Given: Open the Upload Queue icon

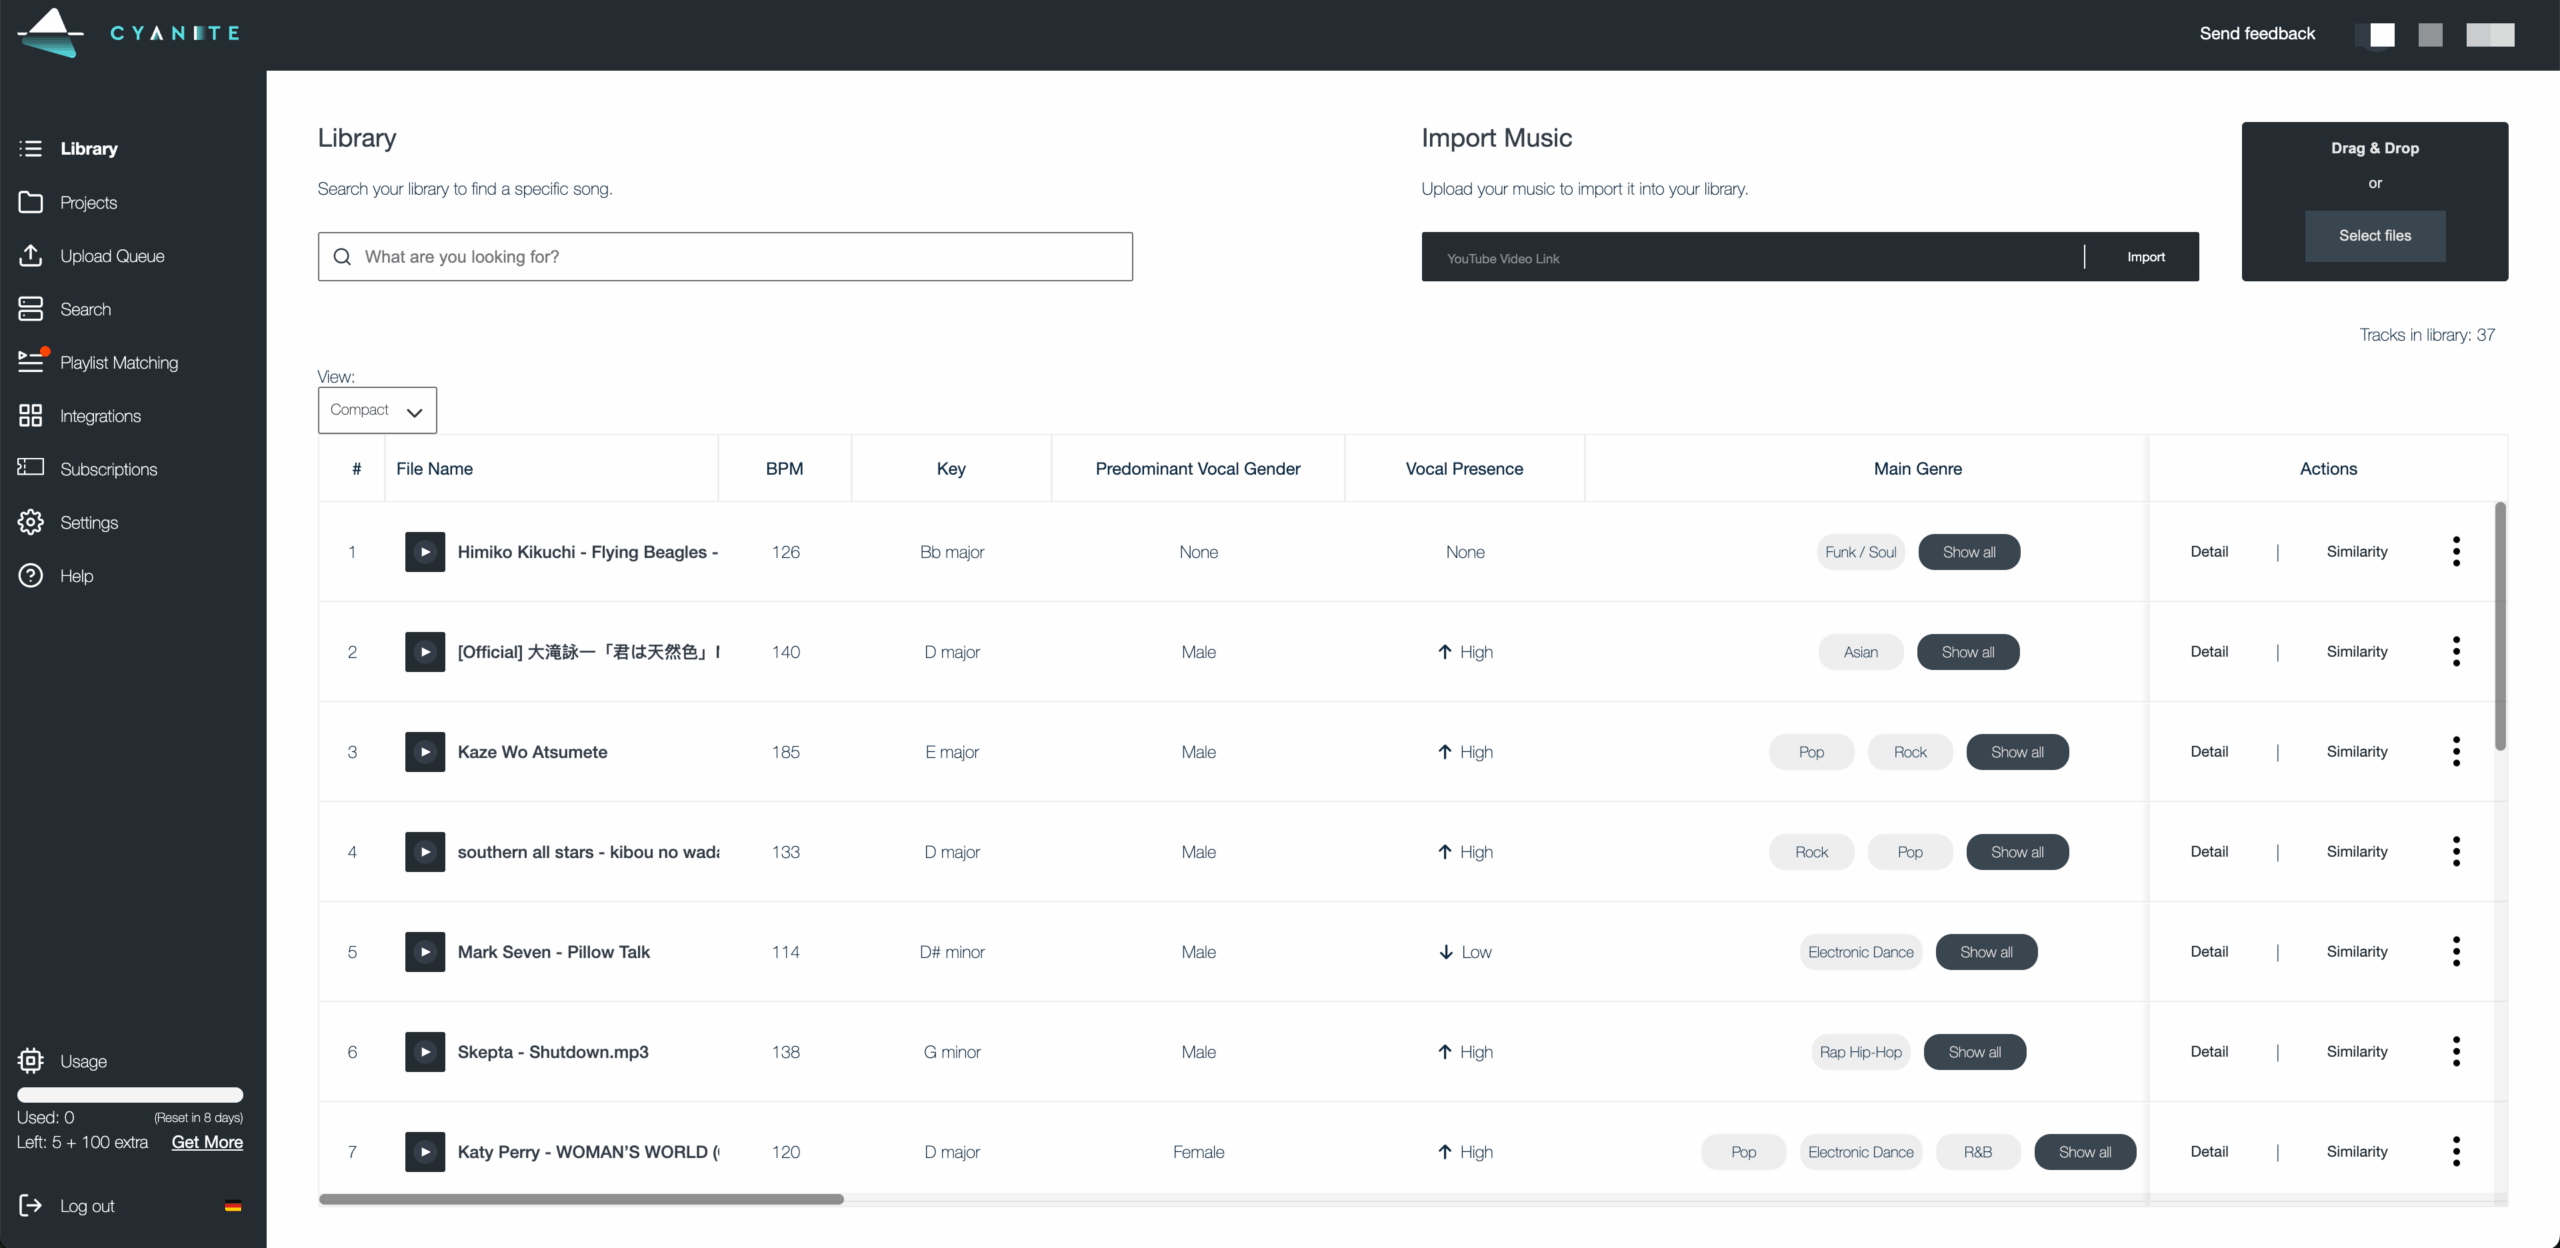Looking at the screenshot, I should tap(31, 256).
